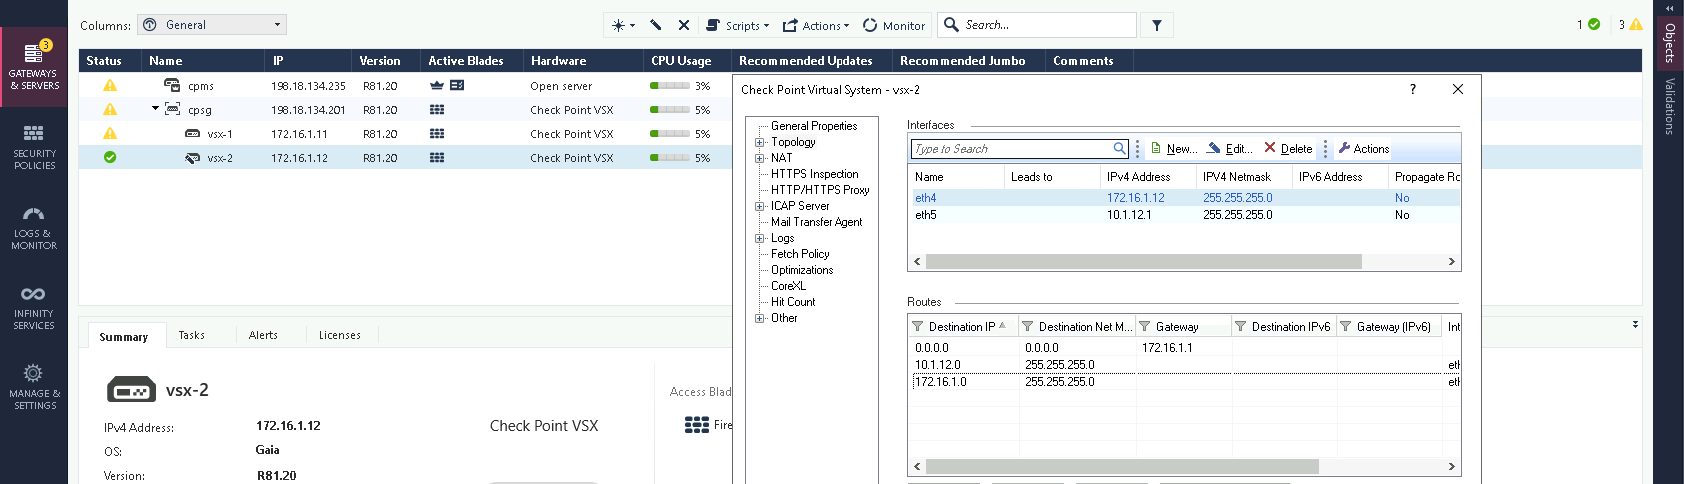
Task: Open the Logs & Monitor section
Action: pyautogui.click(x=34, y=228)
